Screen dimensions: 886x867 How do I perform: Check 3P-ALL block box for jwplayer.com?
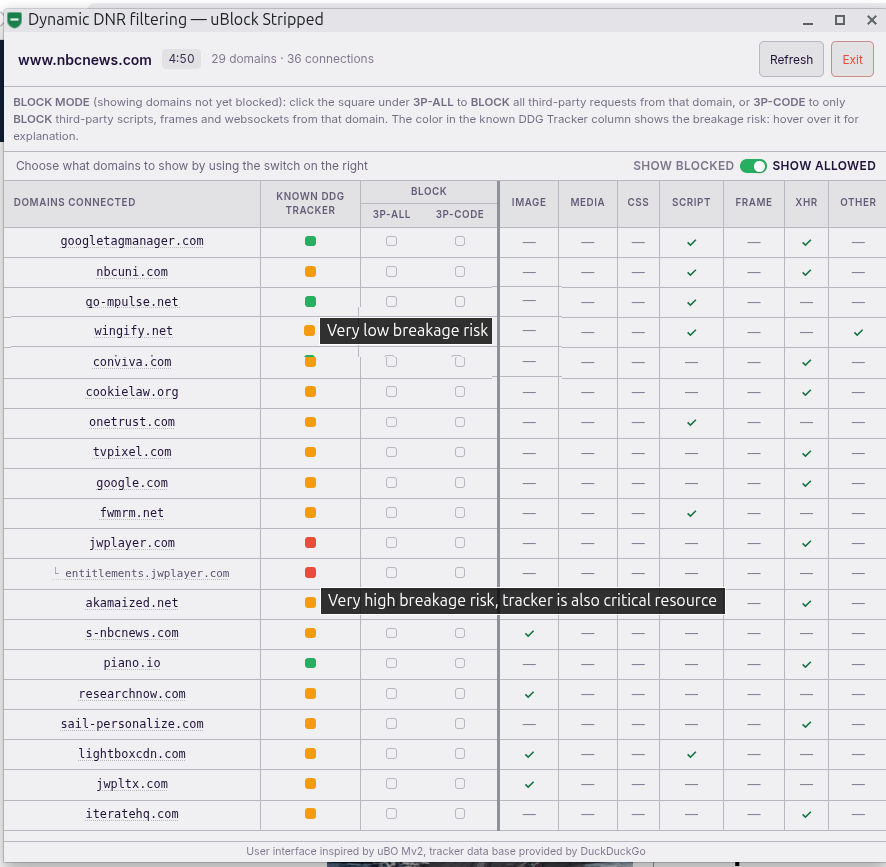coord(392,543)
